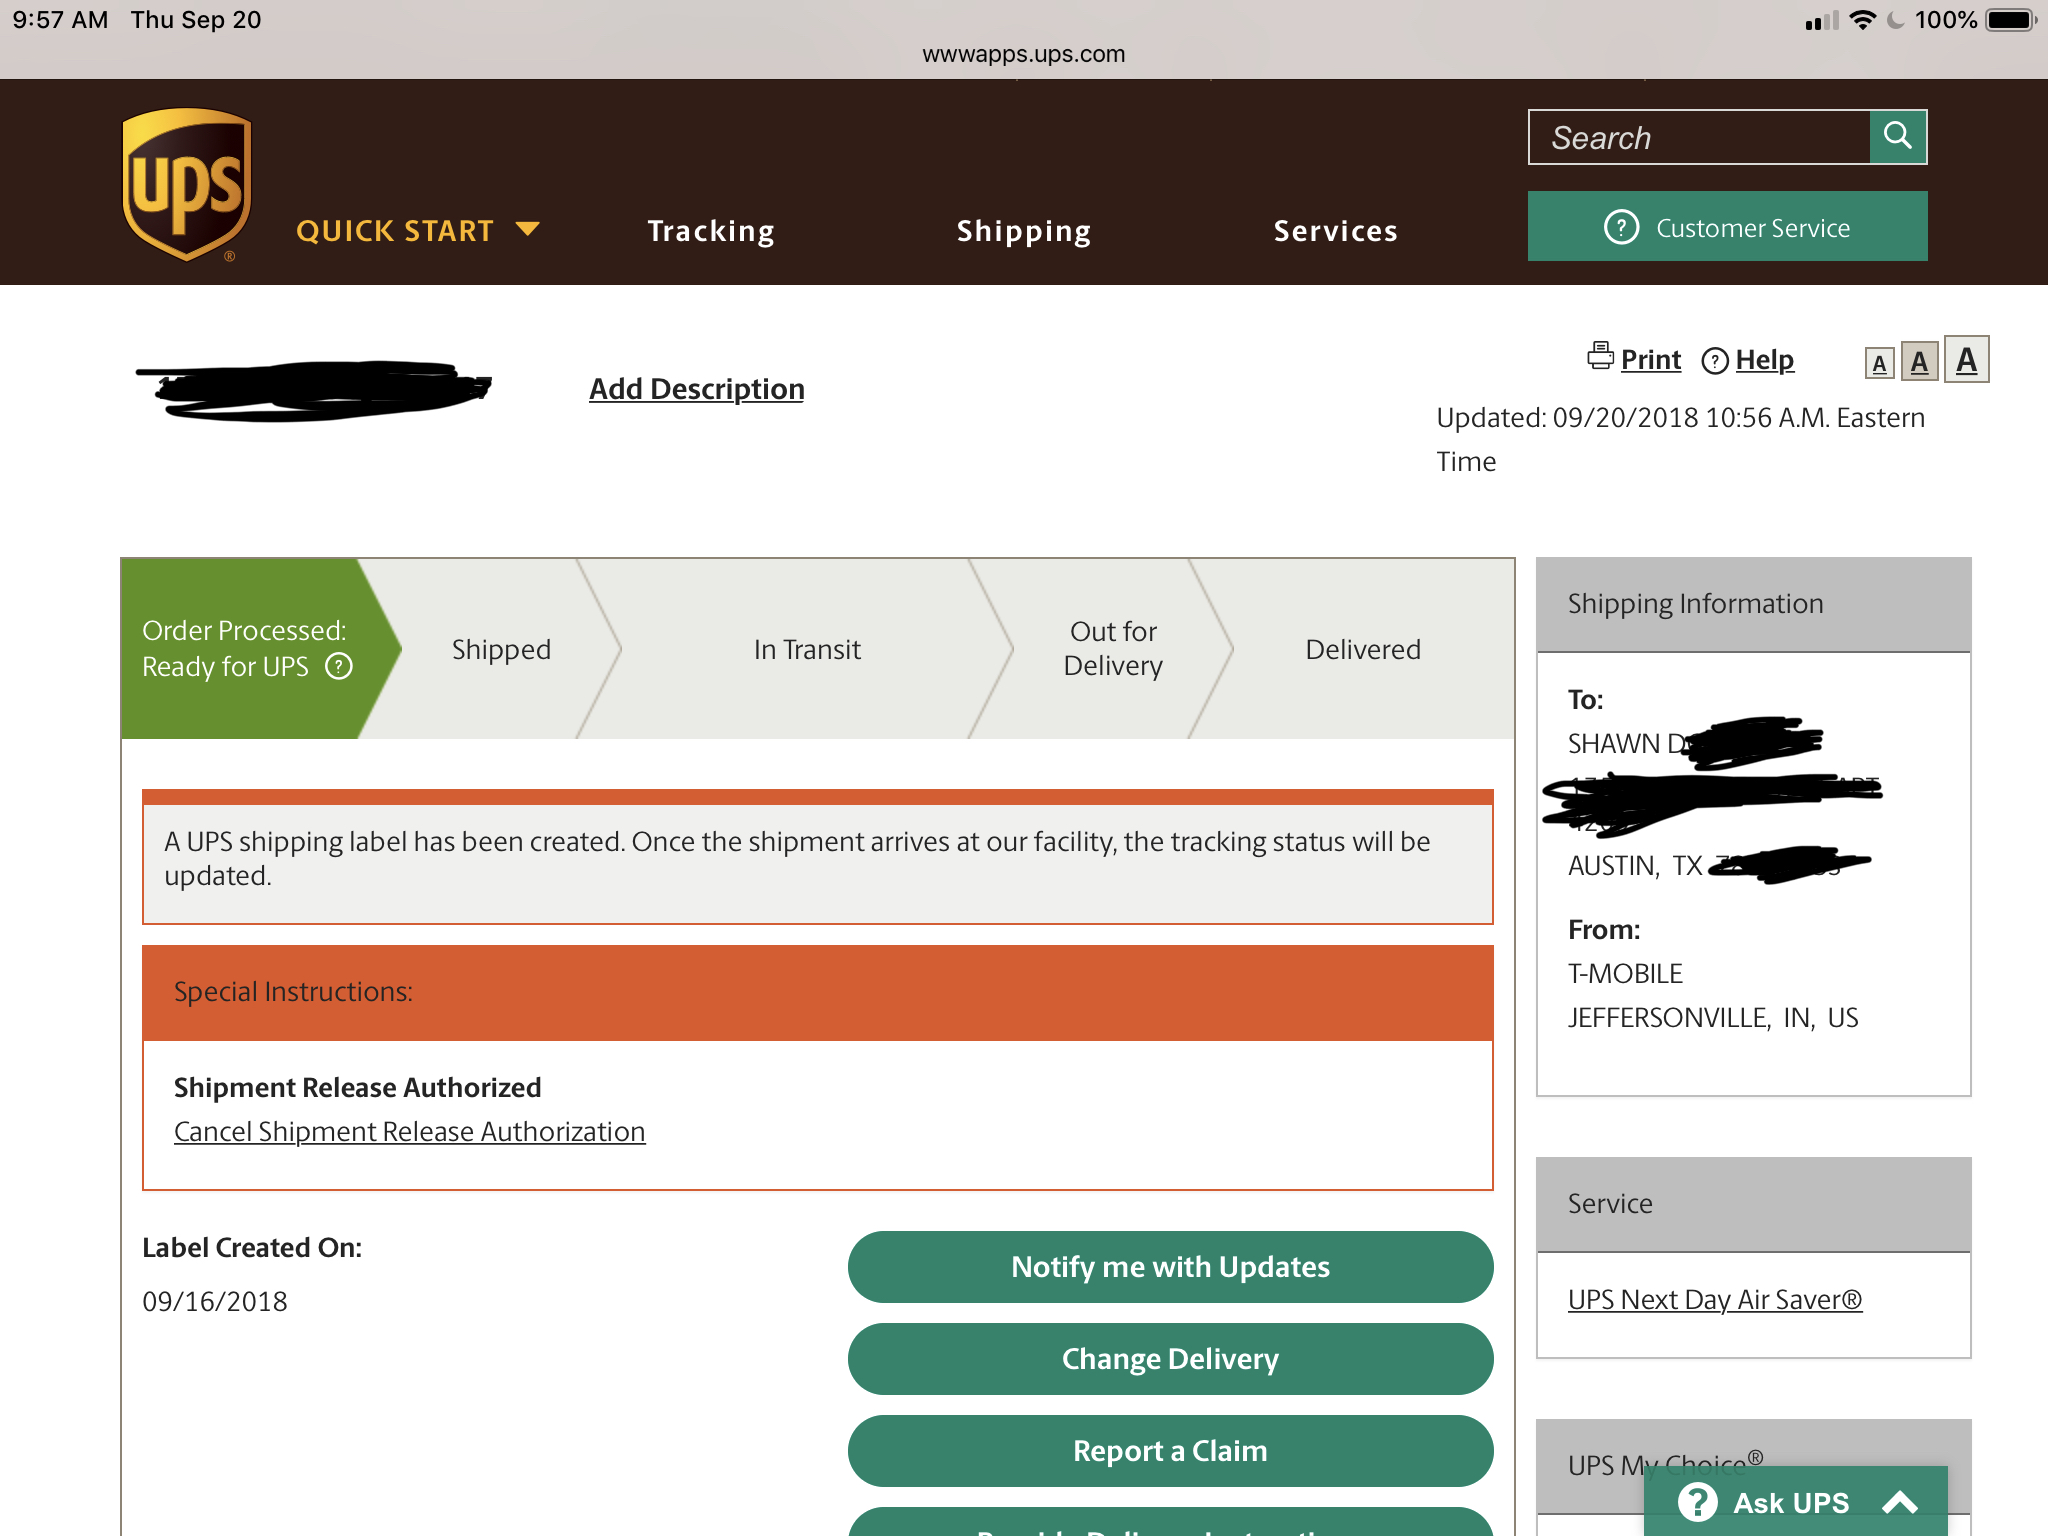Click the Updated timestamp text
Viewport: 2048px width, 1536px height.
[x=1680, y=439]
